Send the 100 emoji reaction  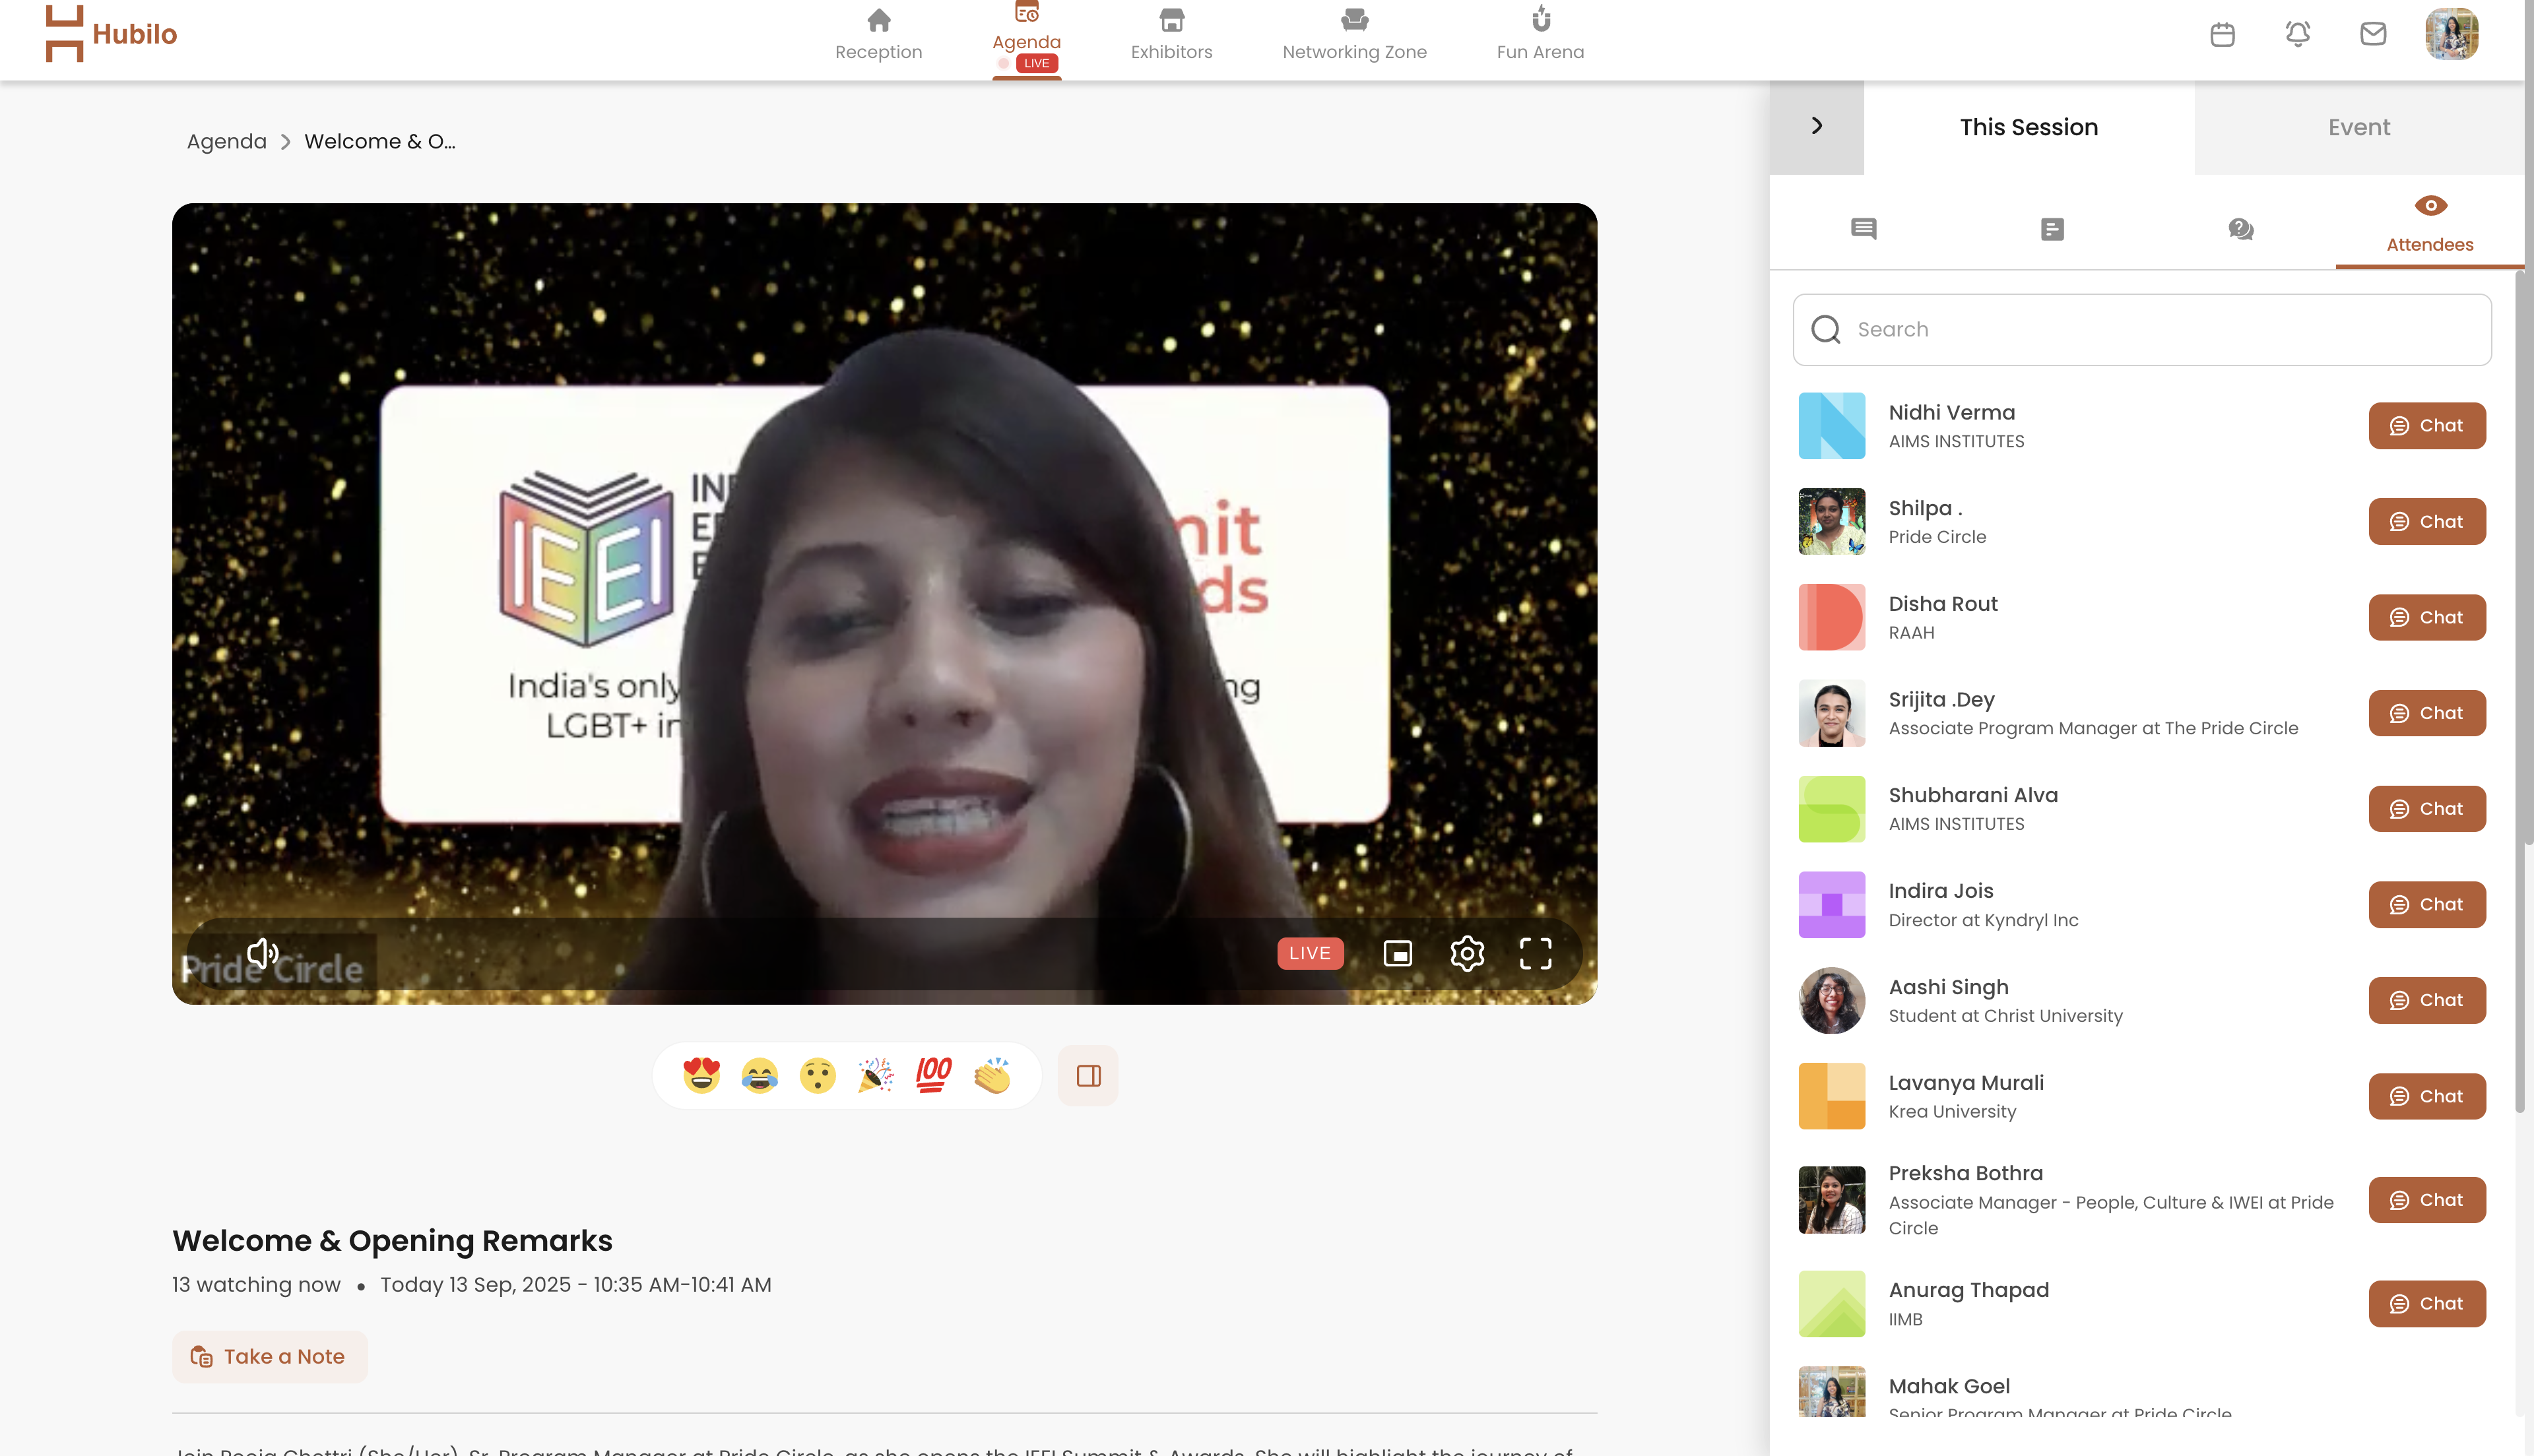[933, 1075]
